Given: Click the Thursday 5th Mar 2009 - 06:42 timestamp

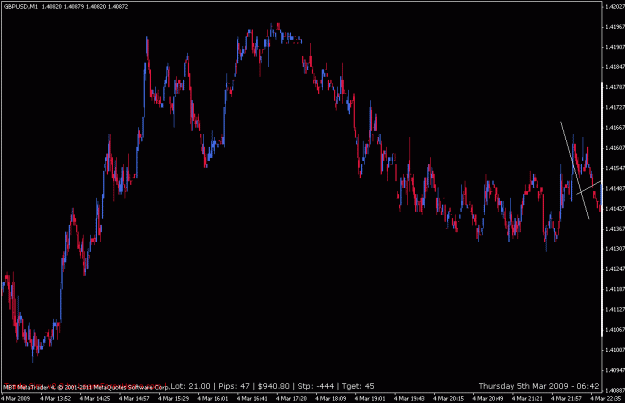Looking at the screenshot, I should coord(539,386).
